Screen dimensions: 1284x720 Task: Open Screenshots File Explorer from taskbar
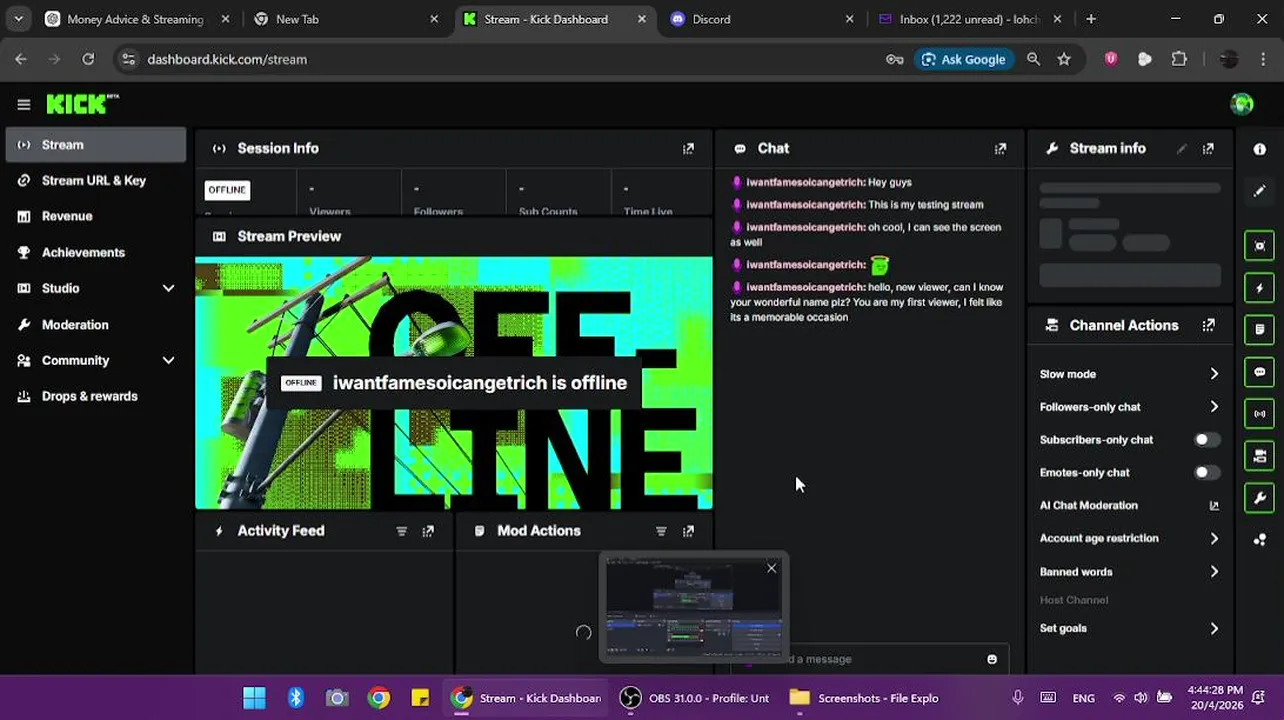coord(865,698)
